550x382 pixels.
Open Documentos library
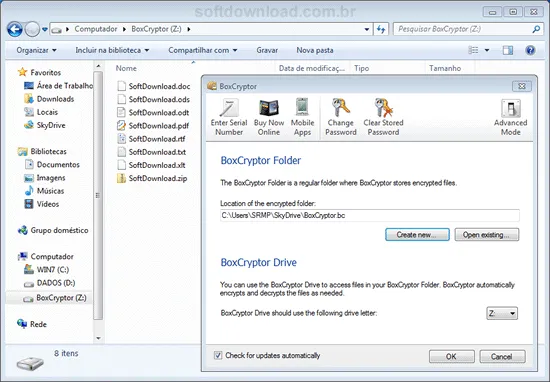(x=52, y=165)
